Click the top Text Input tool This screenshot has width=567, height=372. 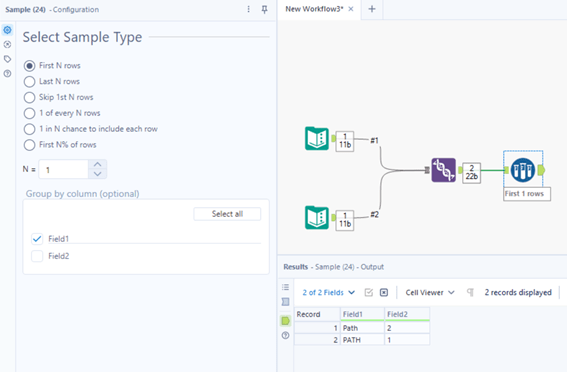point(317,138)
